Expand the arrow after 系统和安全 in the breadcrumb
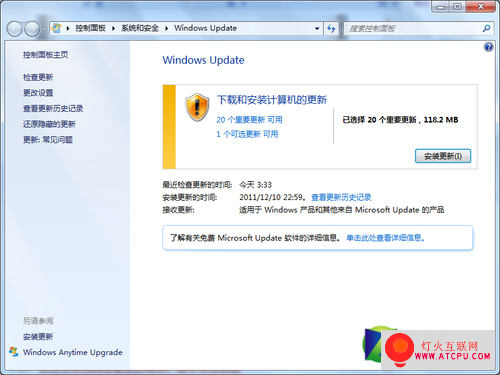500x375 pixels. [167, 28]
